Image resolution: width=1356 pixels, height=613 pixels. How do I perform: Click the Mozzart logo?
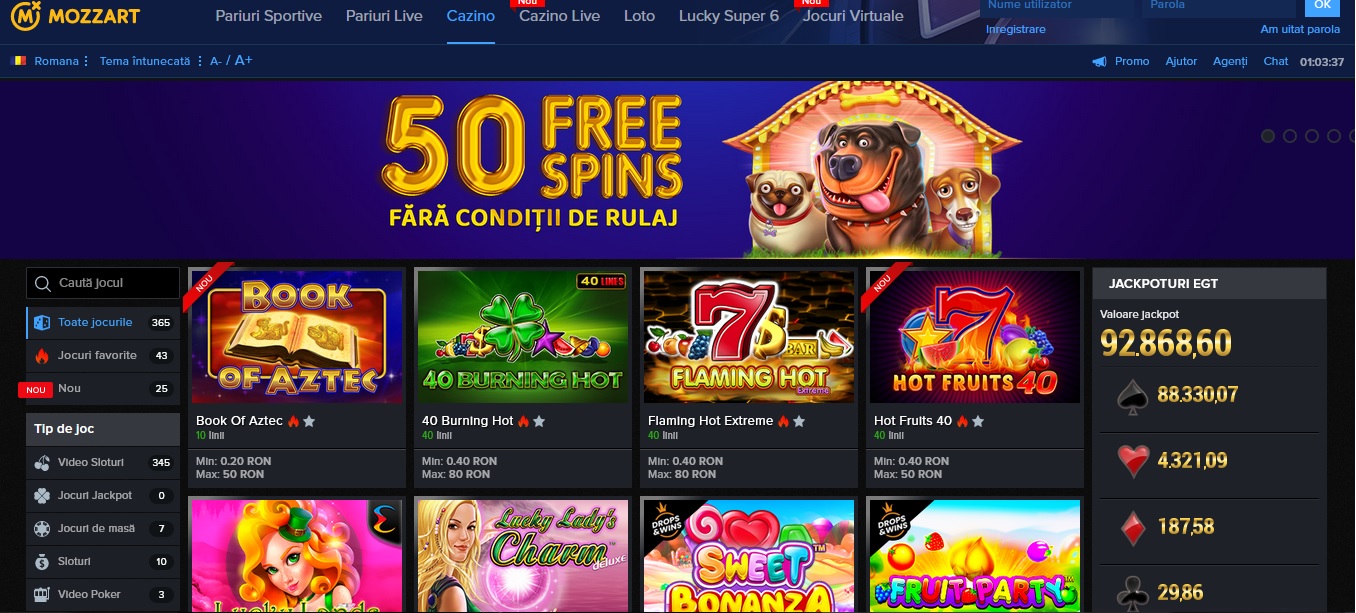[76, 15]
